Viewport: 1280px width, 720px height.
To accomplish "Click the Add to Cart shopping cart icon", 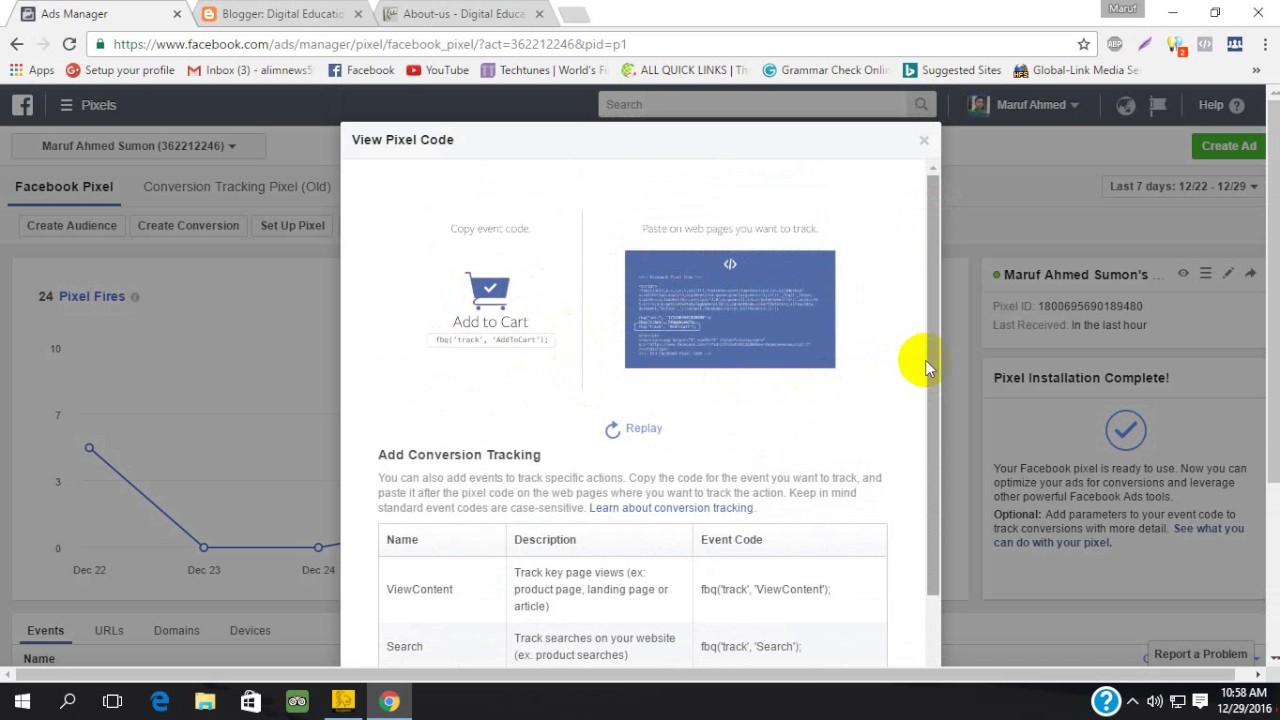I will click(489, 291).
